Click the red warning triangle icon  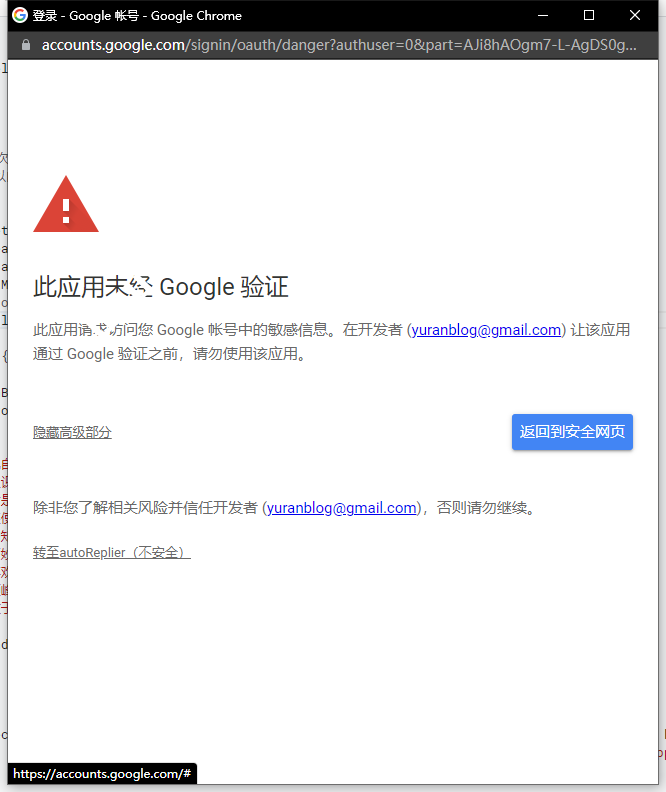tap(66, 205)
